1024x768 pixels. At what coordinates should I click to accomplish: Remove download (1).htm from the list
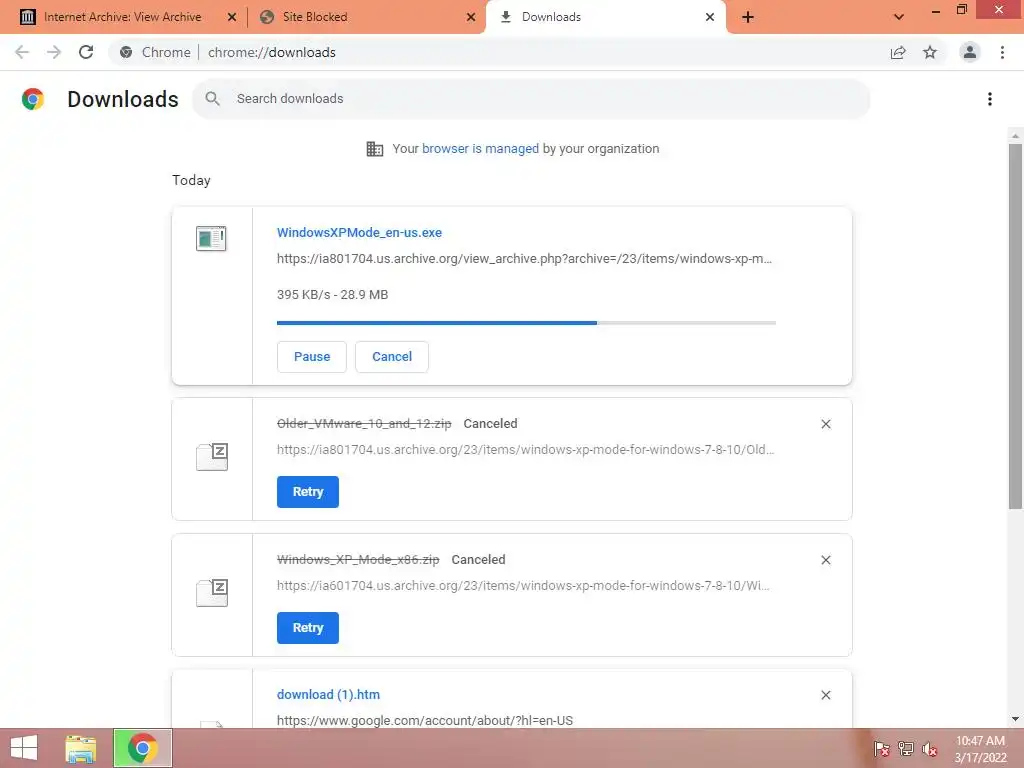825,695
